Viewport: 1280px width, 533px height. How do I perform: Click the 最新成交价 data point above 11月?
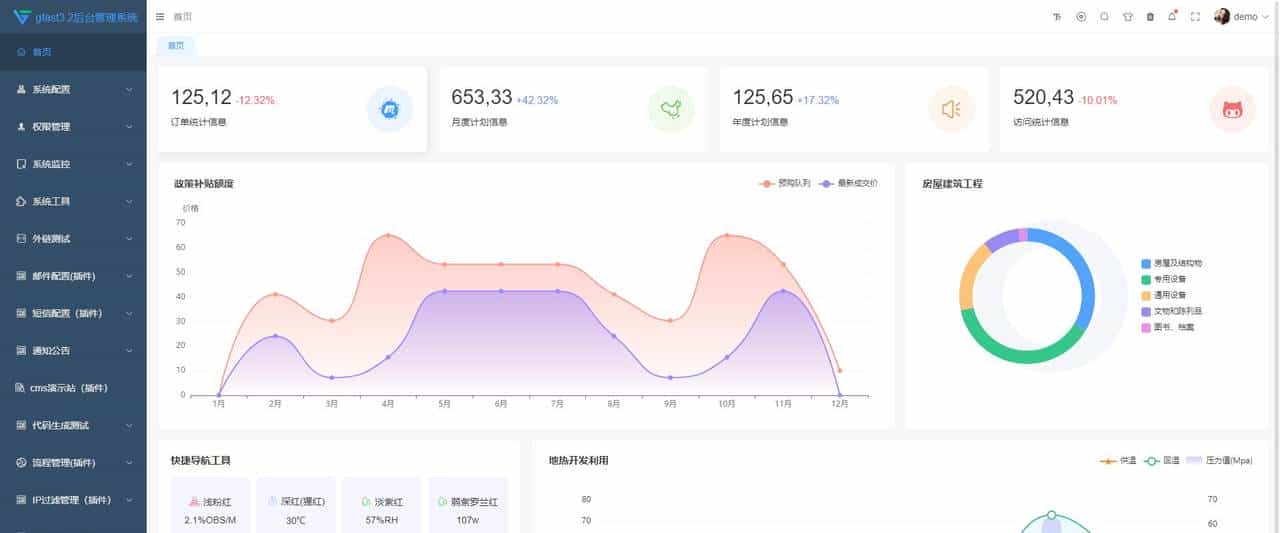783,291
